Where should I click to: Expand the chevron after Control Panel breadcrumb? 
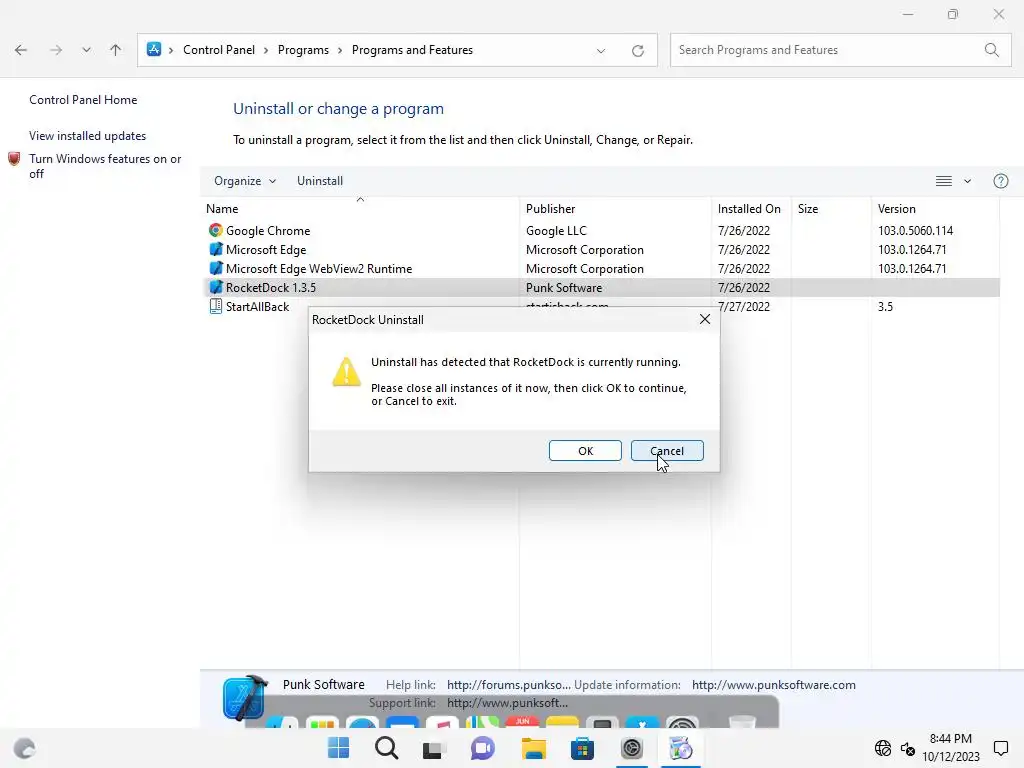pos(266,50)
